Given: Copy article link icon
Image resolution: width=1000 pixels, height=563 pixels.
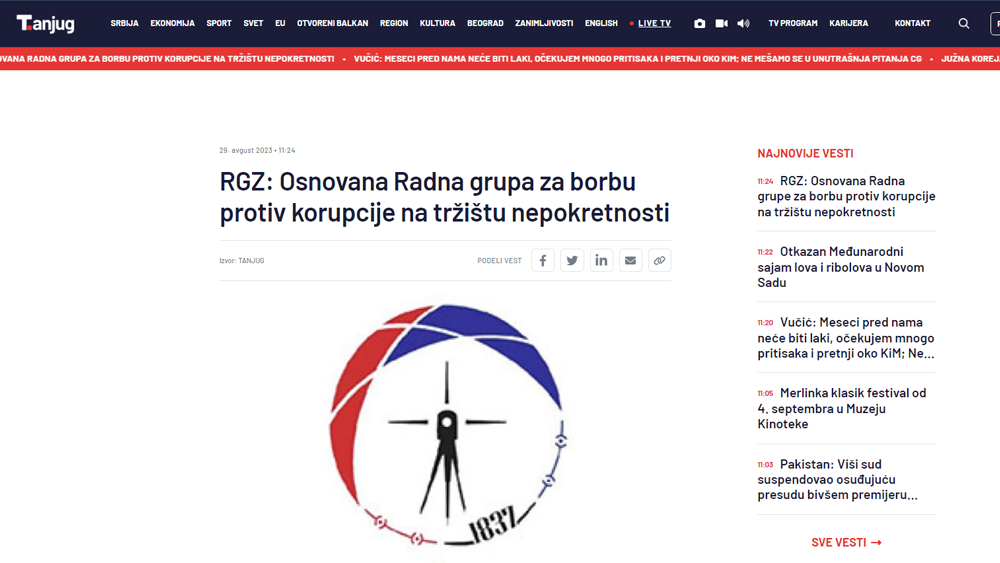Looking at the screenshot, I should pos(659,260).
